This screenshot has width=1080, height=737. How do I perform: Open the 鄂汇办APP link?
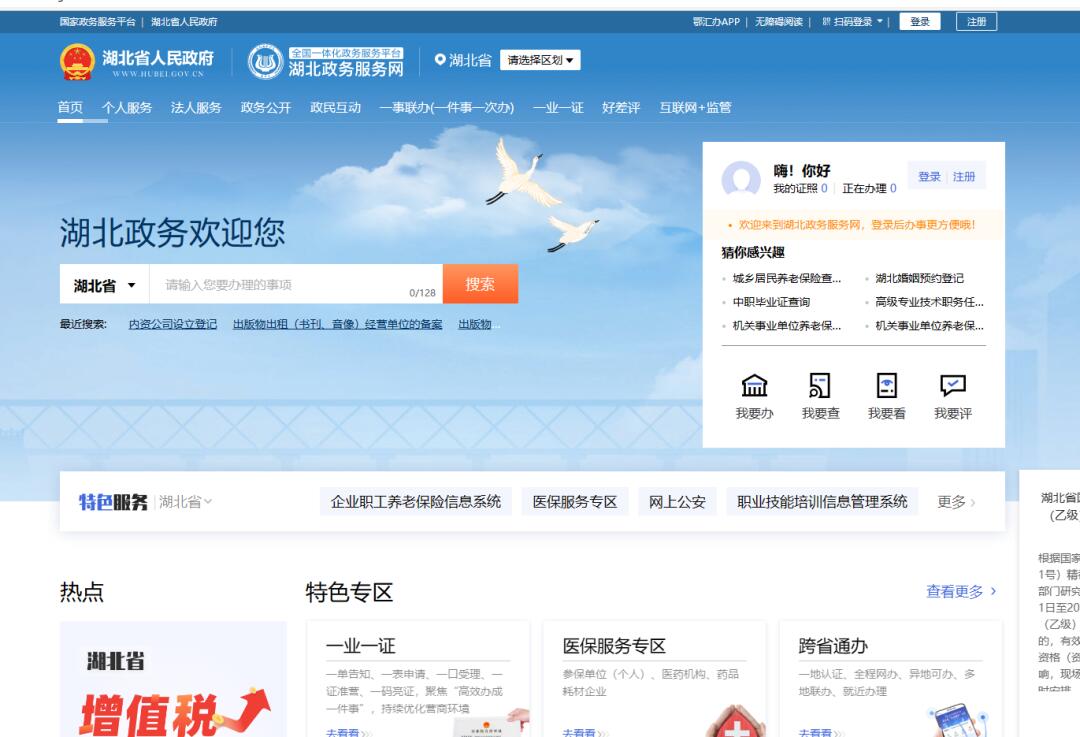[x=716, y=22]
